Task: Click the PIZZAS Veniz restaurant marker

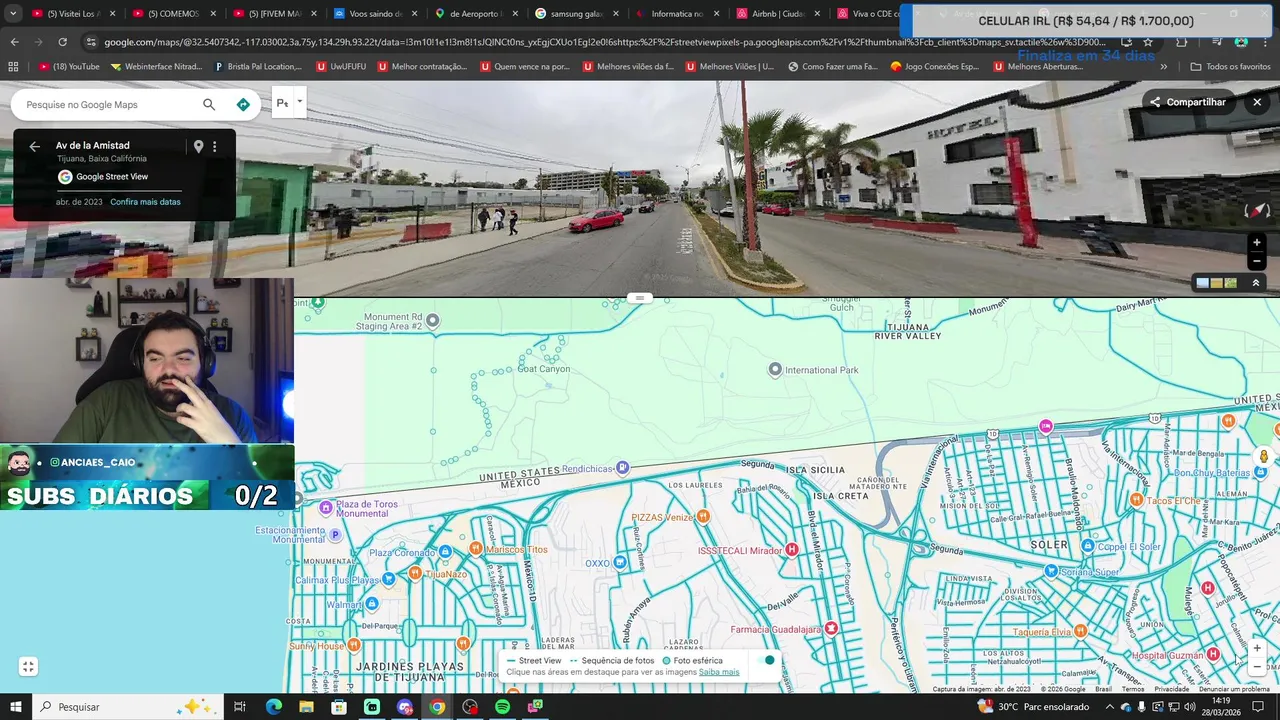Action: point(703,517)
